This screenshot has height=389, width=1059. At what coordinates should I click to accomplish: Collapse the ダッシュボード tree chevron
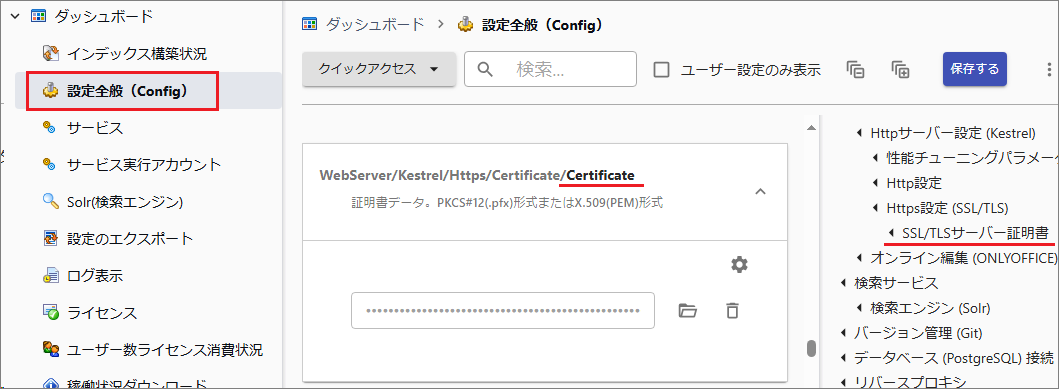[x=15, y=17]
